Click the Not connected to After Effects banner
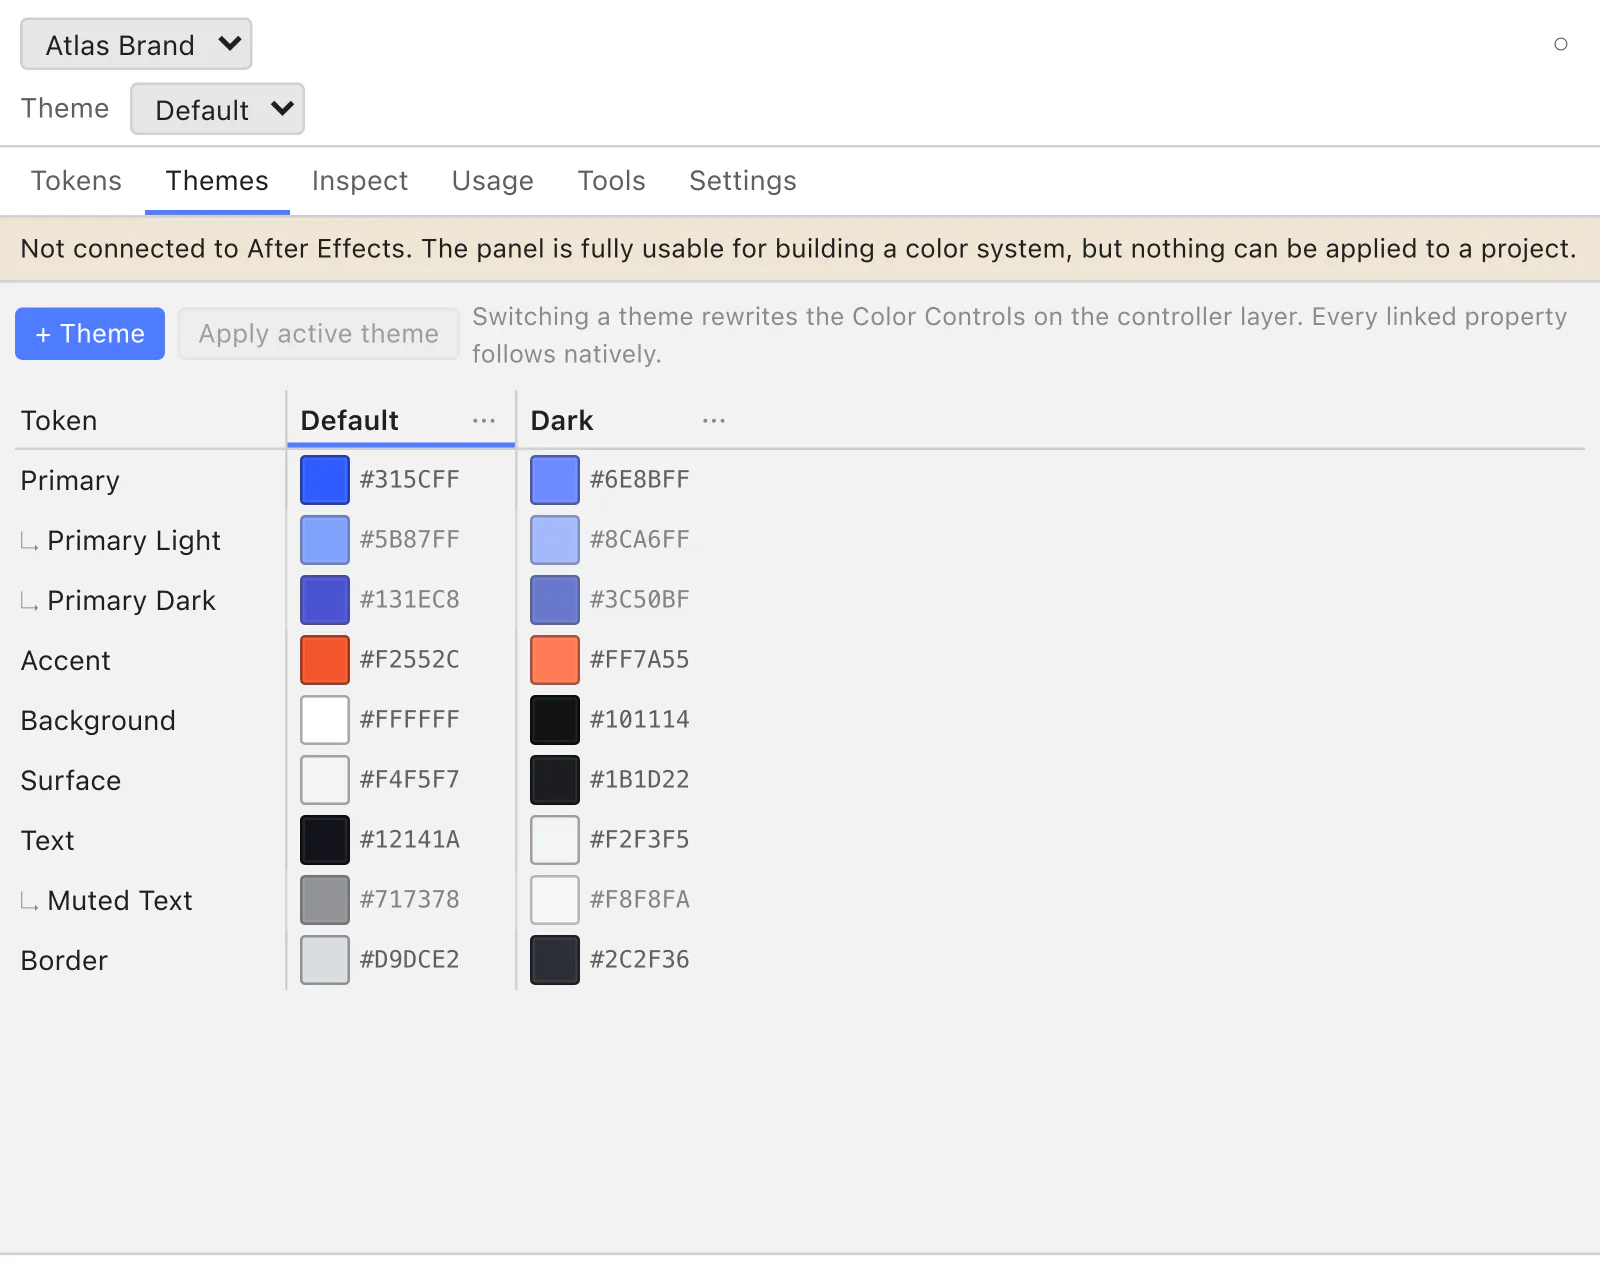The width and height of the screenshot is (1600, 1280). click(800, 249)
